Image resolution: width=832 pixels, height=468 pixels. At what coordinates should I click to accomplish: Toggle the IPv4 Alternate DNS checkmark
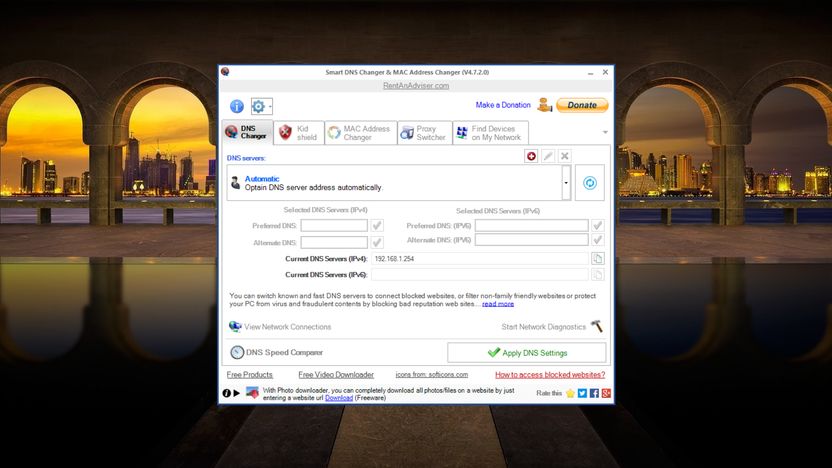tap(377, 242)
